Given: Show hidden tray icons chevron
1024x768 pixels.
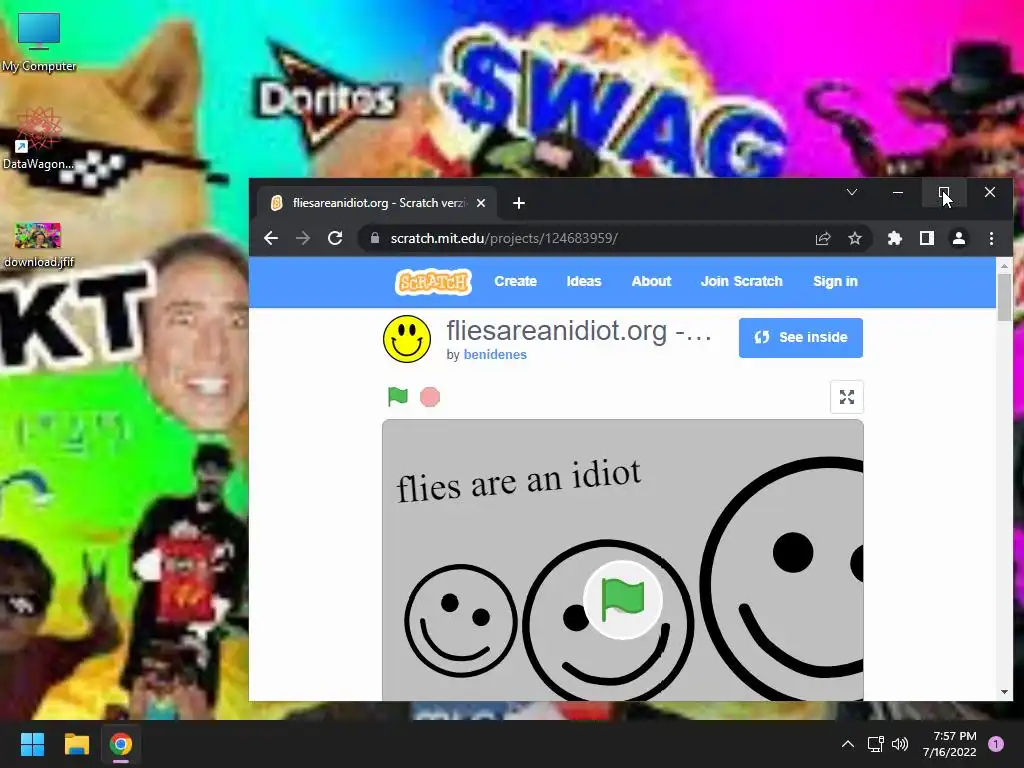Looking at the screenshot, I should click(848, 744).
